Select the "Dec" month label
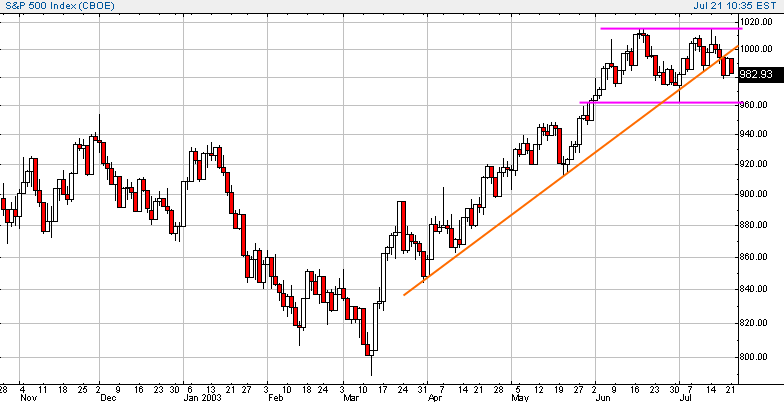 107,398
